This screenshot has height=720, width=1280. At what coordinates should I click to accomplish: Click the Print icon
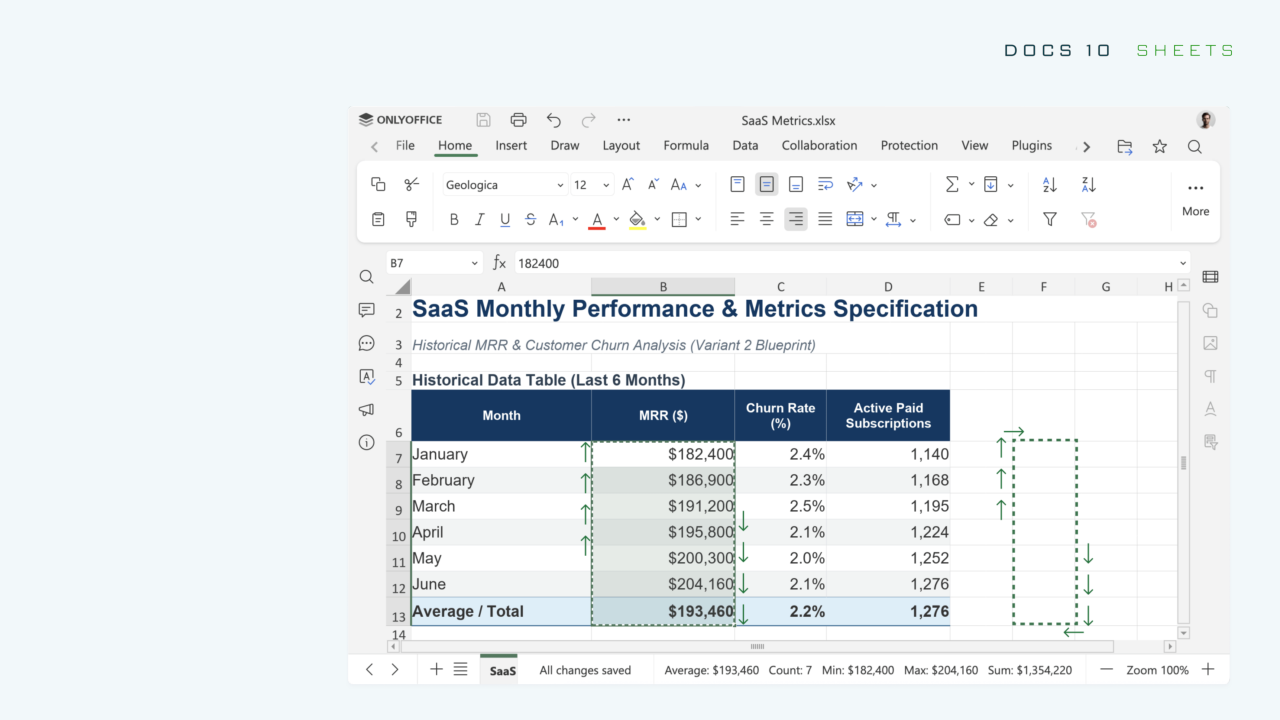tap(518, 120)
